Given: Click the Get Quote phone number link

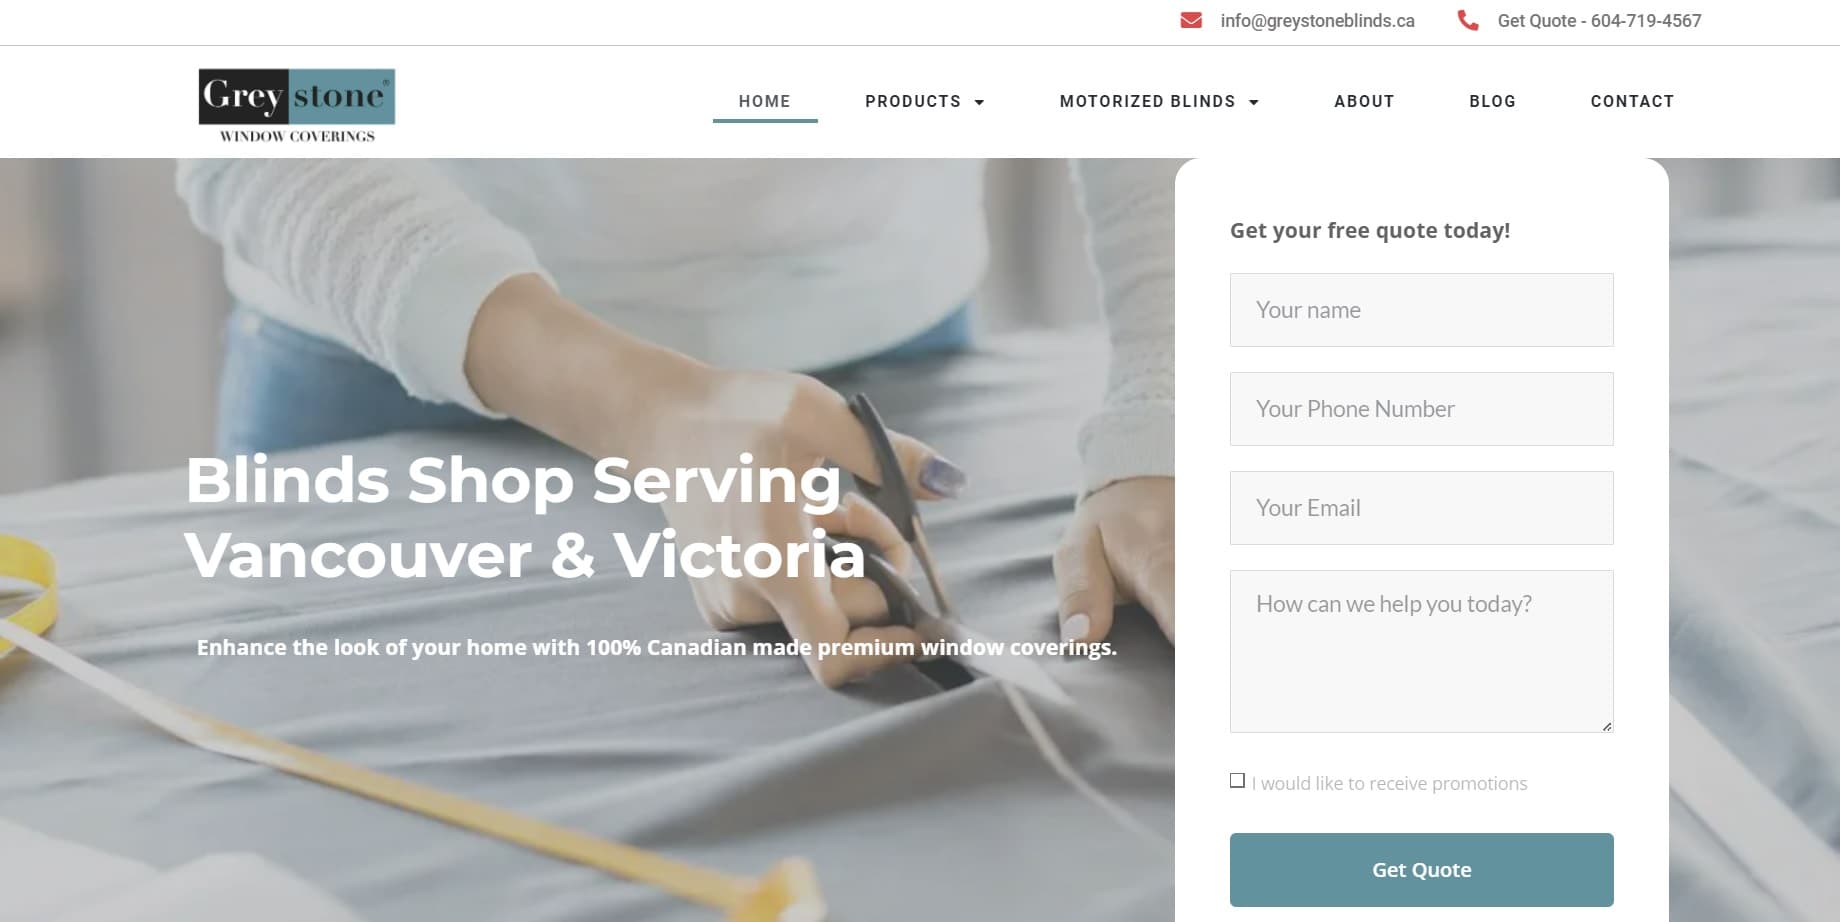Looking at the screenshot, I should pos(1599,21).
